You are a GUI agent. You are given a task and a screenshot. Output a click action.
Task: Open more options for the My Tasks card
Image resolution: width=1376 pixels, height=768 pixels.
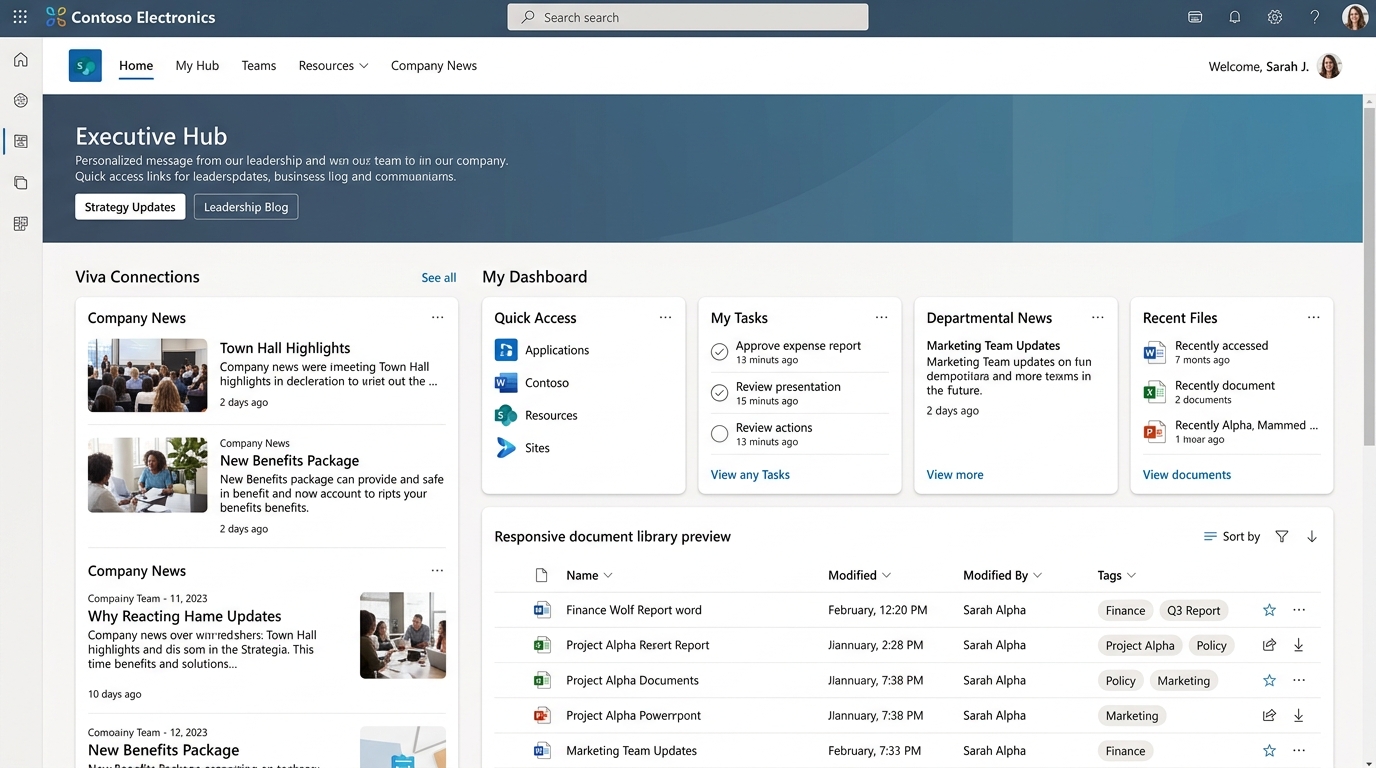[881, 317]
